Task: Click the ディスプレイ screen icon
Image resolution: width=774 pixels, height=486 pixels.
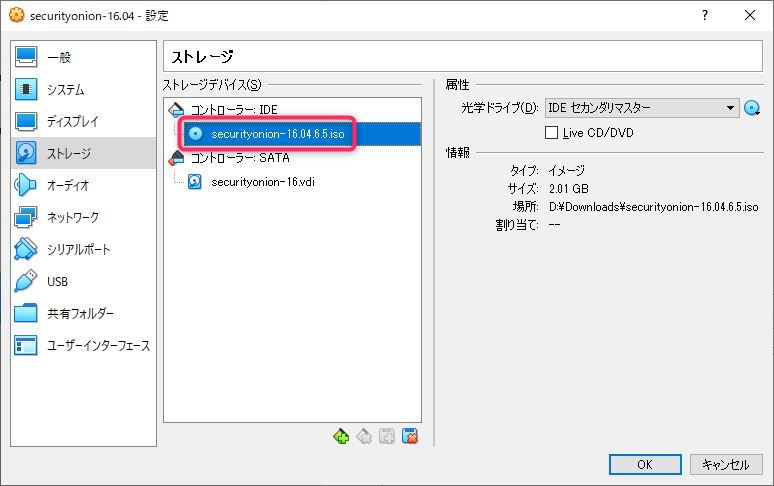Action: (26, 121)
